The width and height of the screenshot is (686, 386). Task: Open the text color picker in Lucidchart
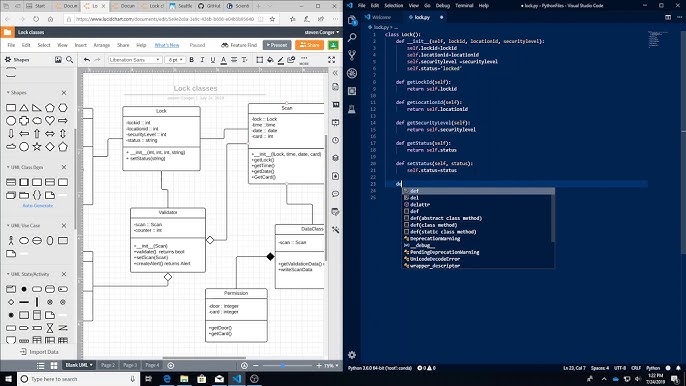223,60
